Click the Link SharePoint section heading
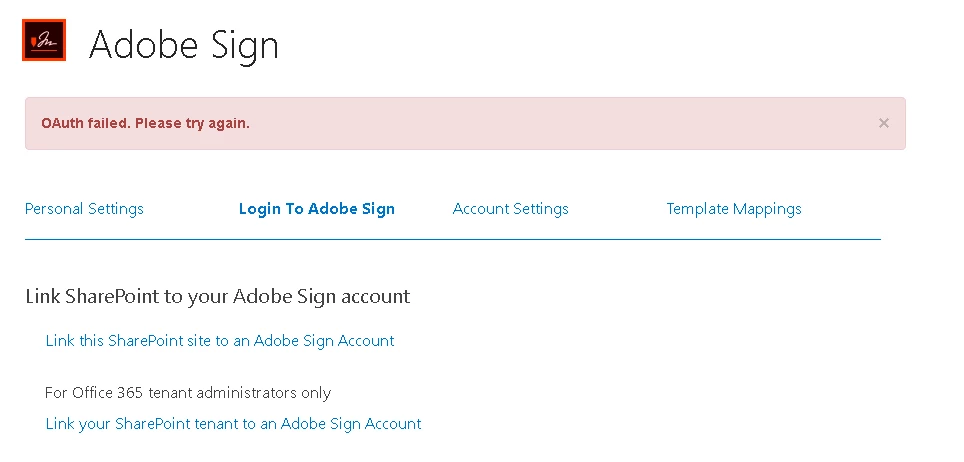The height and width of the screenshot is (462, 964). click(x=217, y=296)
